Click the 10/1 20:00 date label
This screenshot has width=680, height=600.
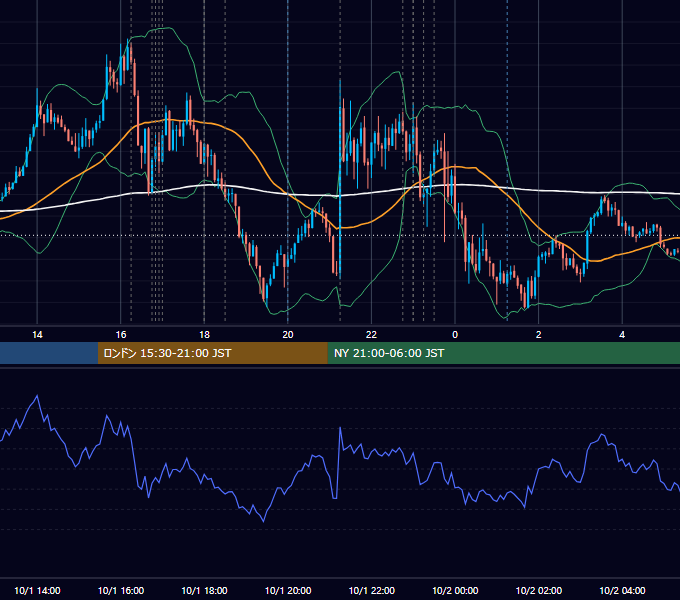288,590
